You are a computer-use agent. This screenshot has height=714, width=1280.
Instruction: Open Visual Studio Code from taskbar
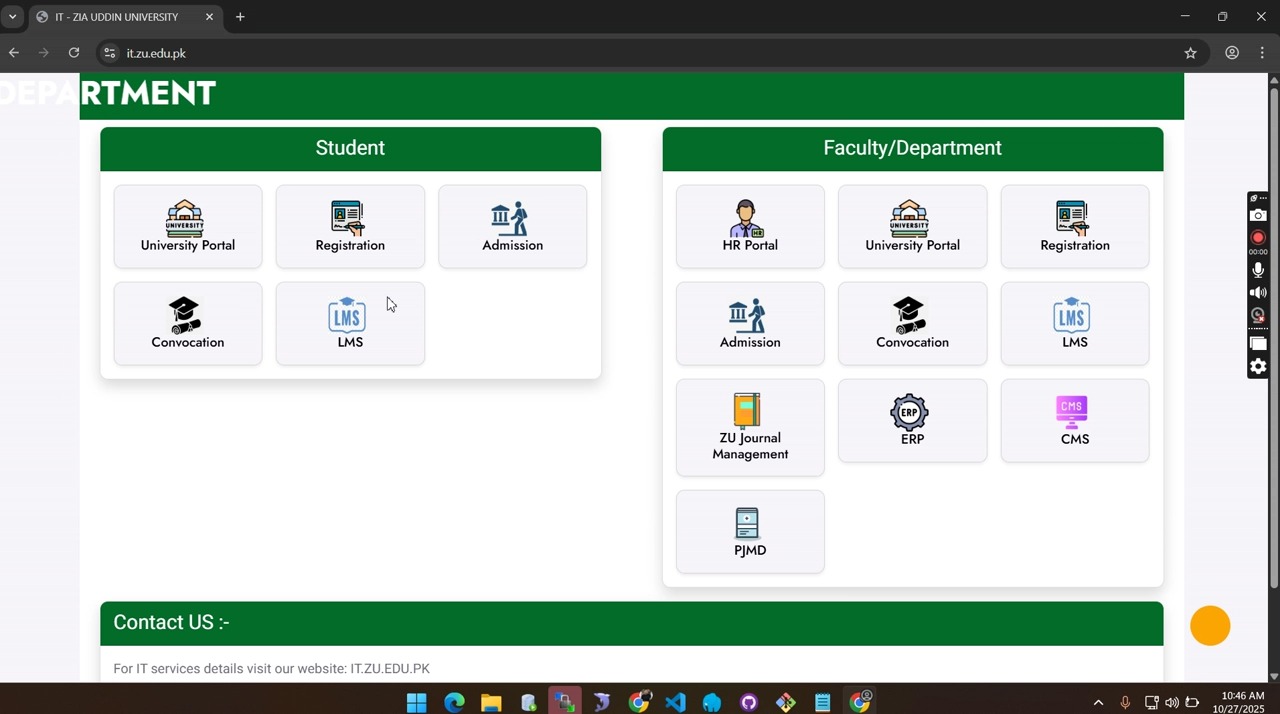tap(676, 702)
